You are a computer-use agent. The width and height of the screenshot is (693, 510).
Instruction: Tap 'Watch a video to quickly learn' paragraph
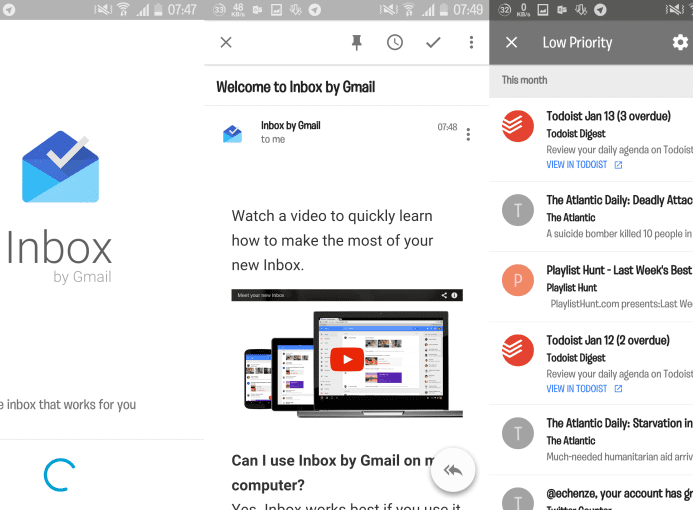(332, 240)
